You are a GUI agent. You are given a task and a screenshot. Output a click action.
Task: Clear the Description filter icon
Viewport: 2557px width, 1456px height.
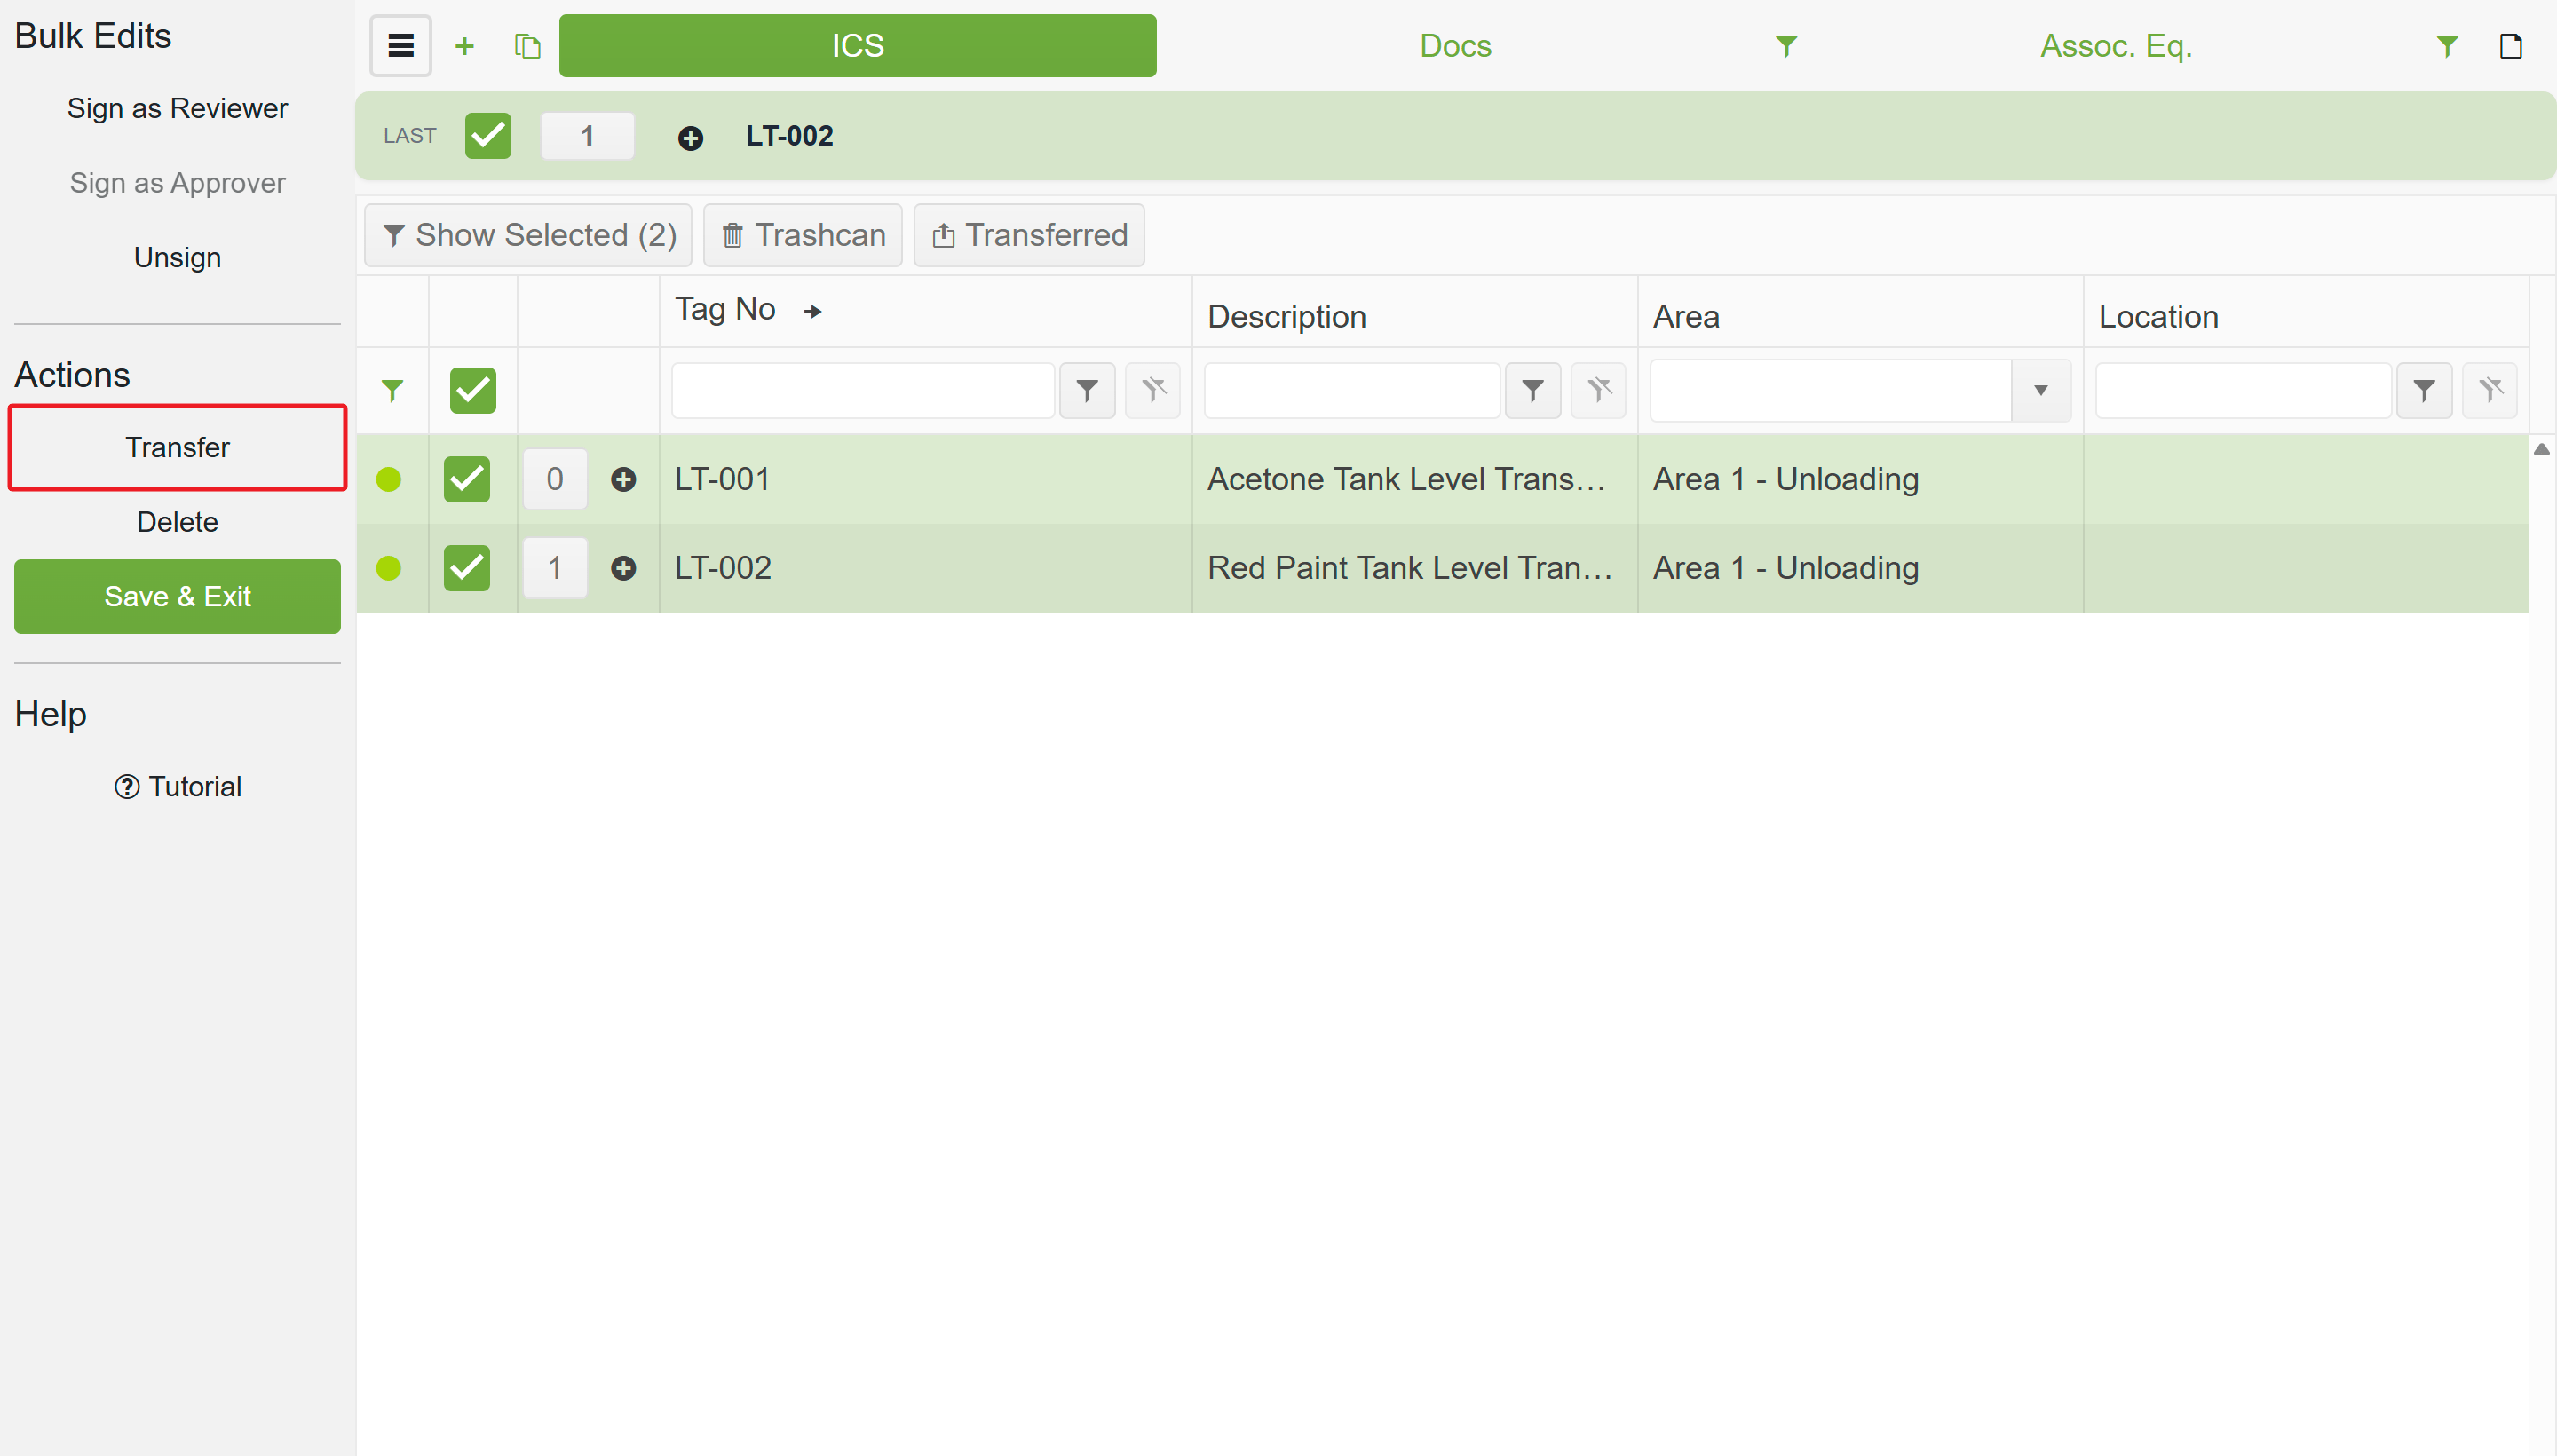1598,390
